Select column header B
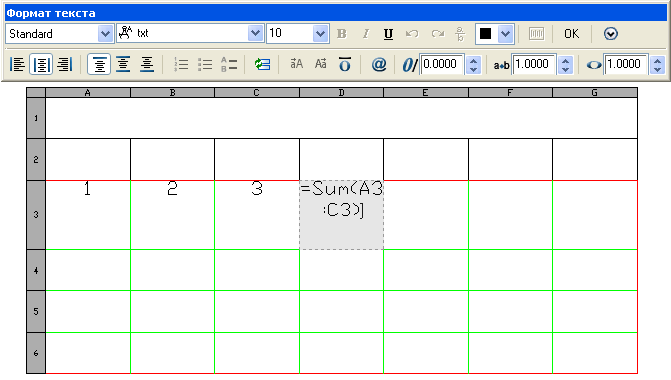Viewport: 671px width, 380px height. click(x=172, y=92)
